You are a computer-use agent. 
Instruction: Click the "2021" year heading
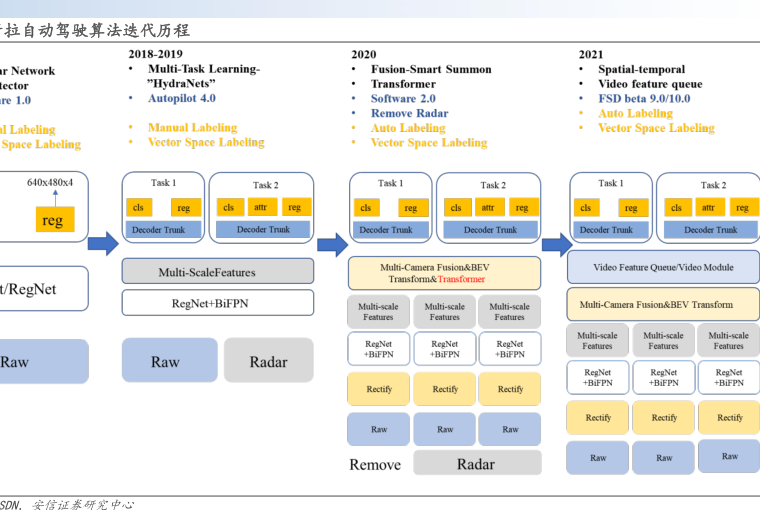(x=591, y=54)
